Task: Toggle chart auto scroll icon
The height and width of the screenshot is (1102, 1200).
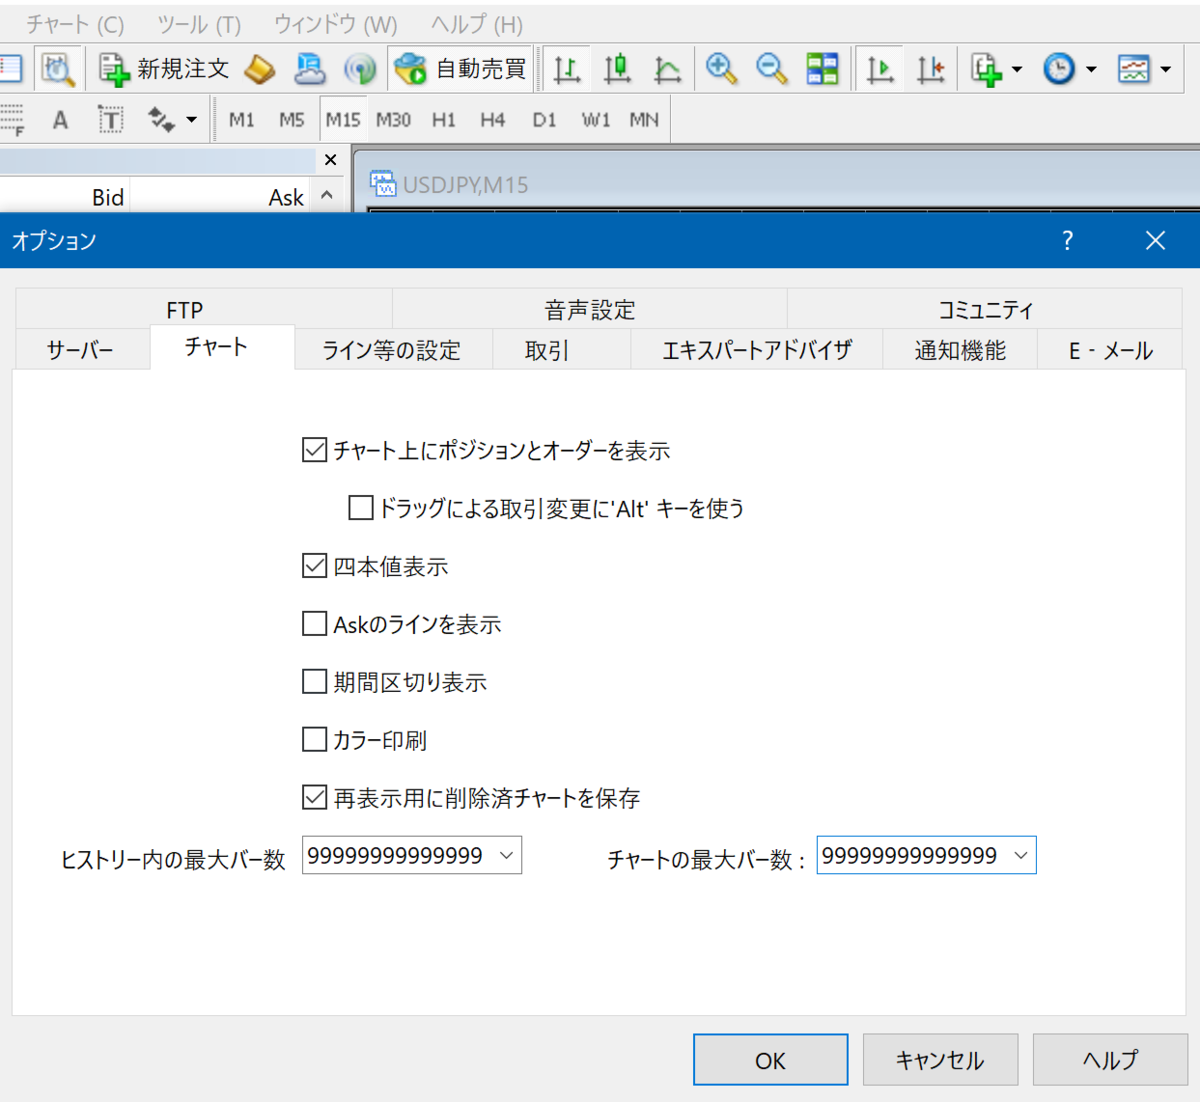Action: click(880, 69)
